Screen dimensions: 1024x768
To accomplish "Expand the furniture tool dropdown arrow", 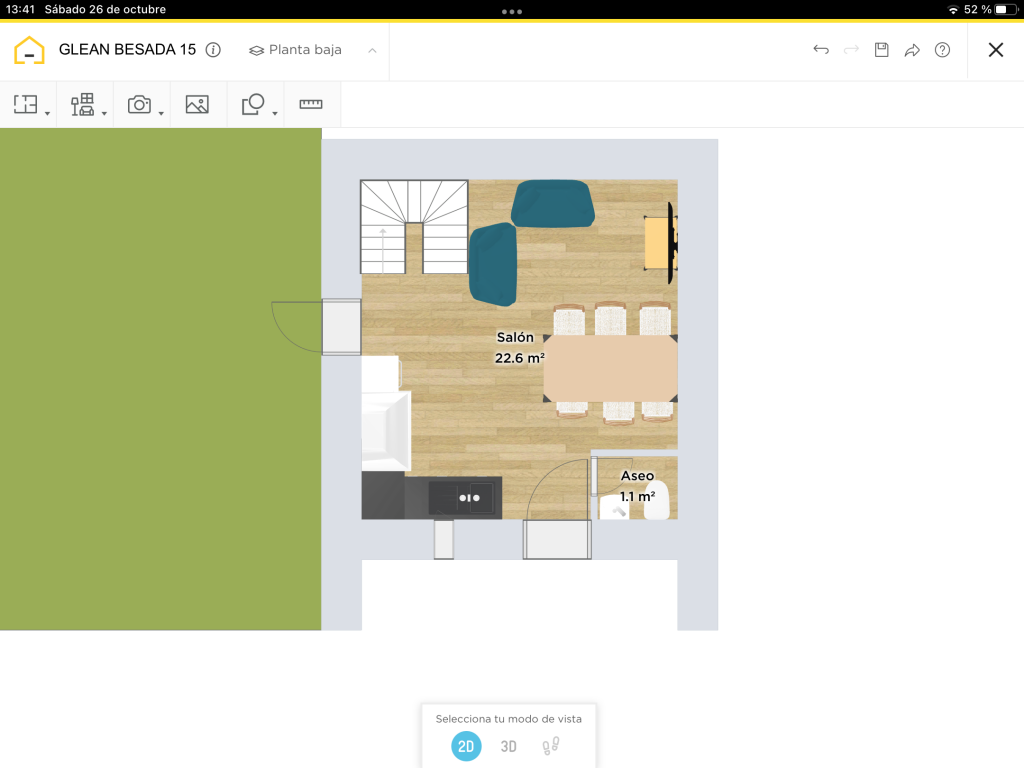I will pyautogui.click(x=104, y=114).
